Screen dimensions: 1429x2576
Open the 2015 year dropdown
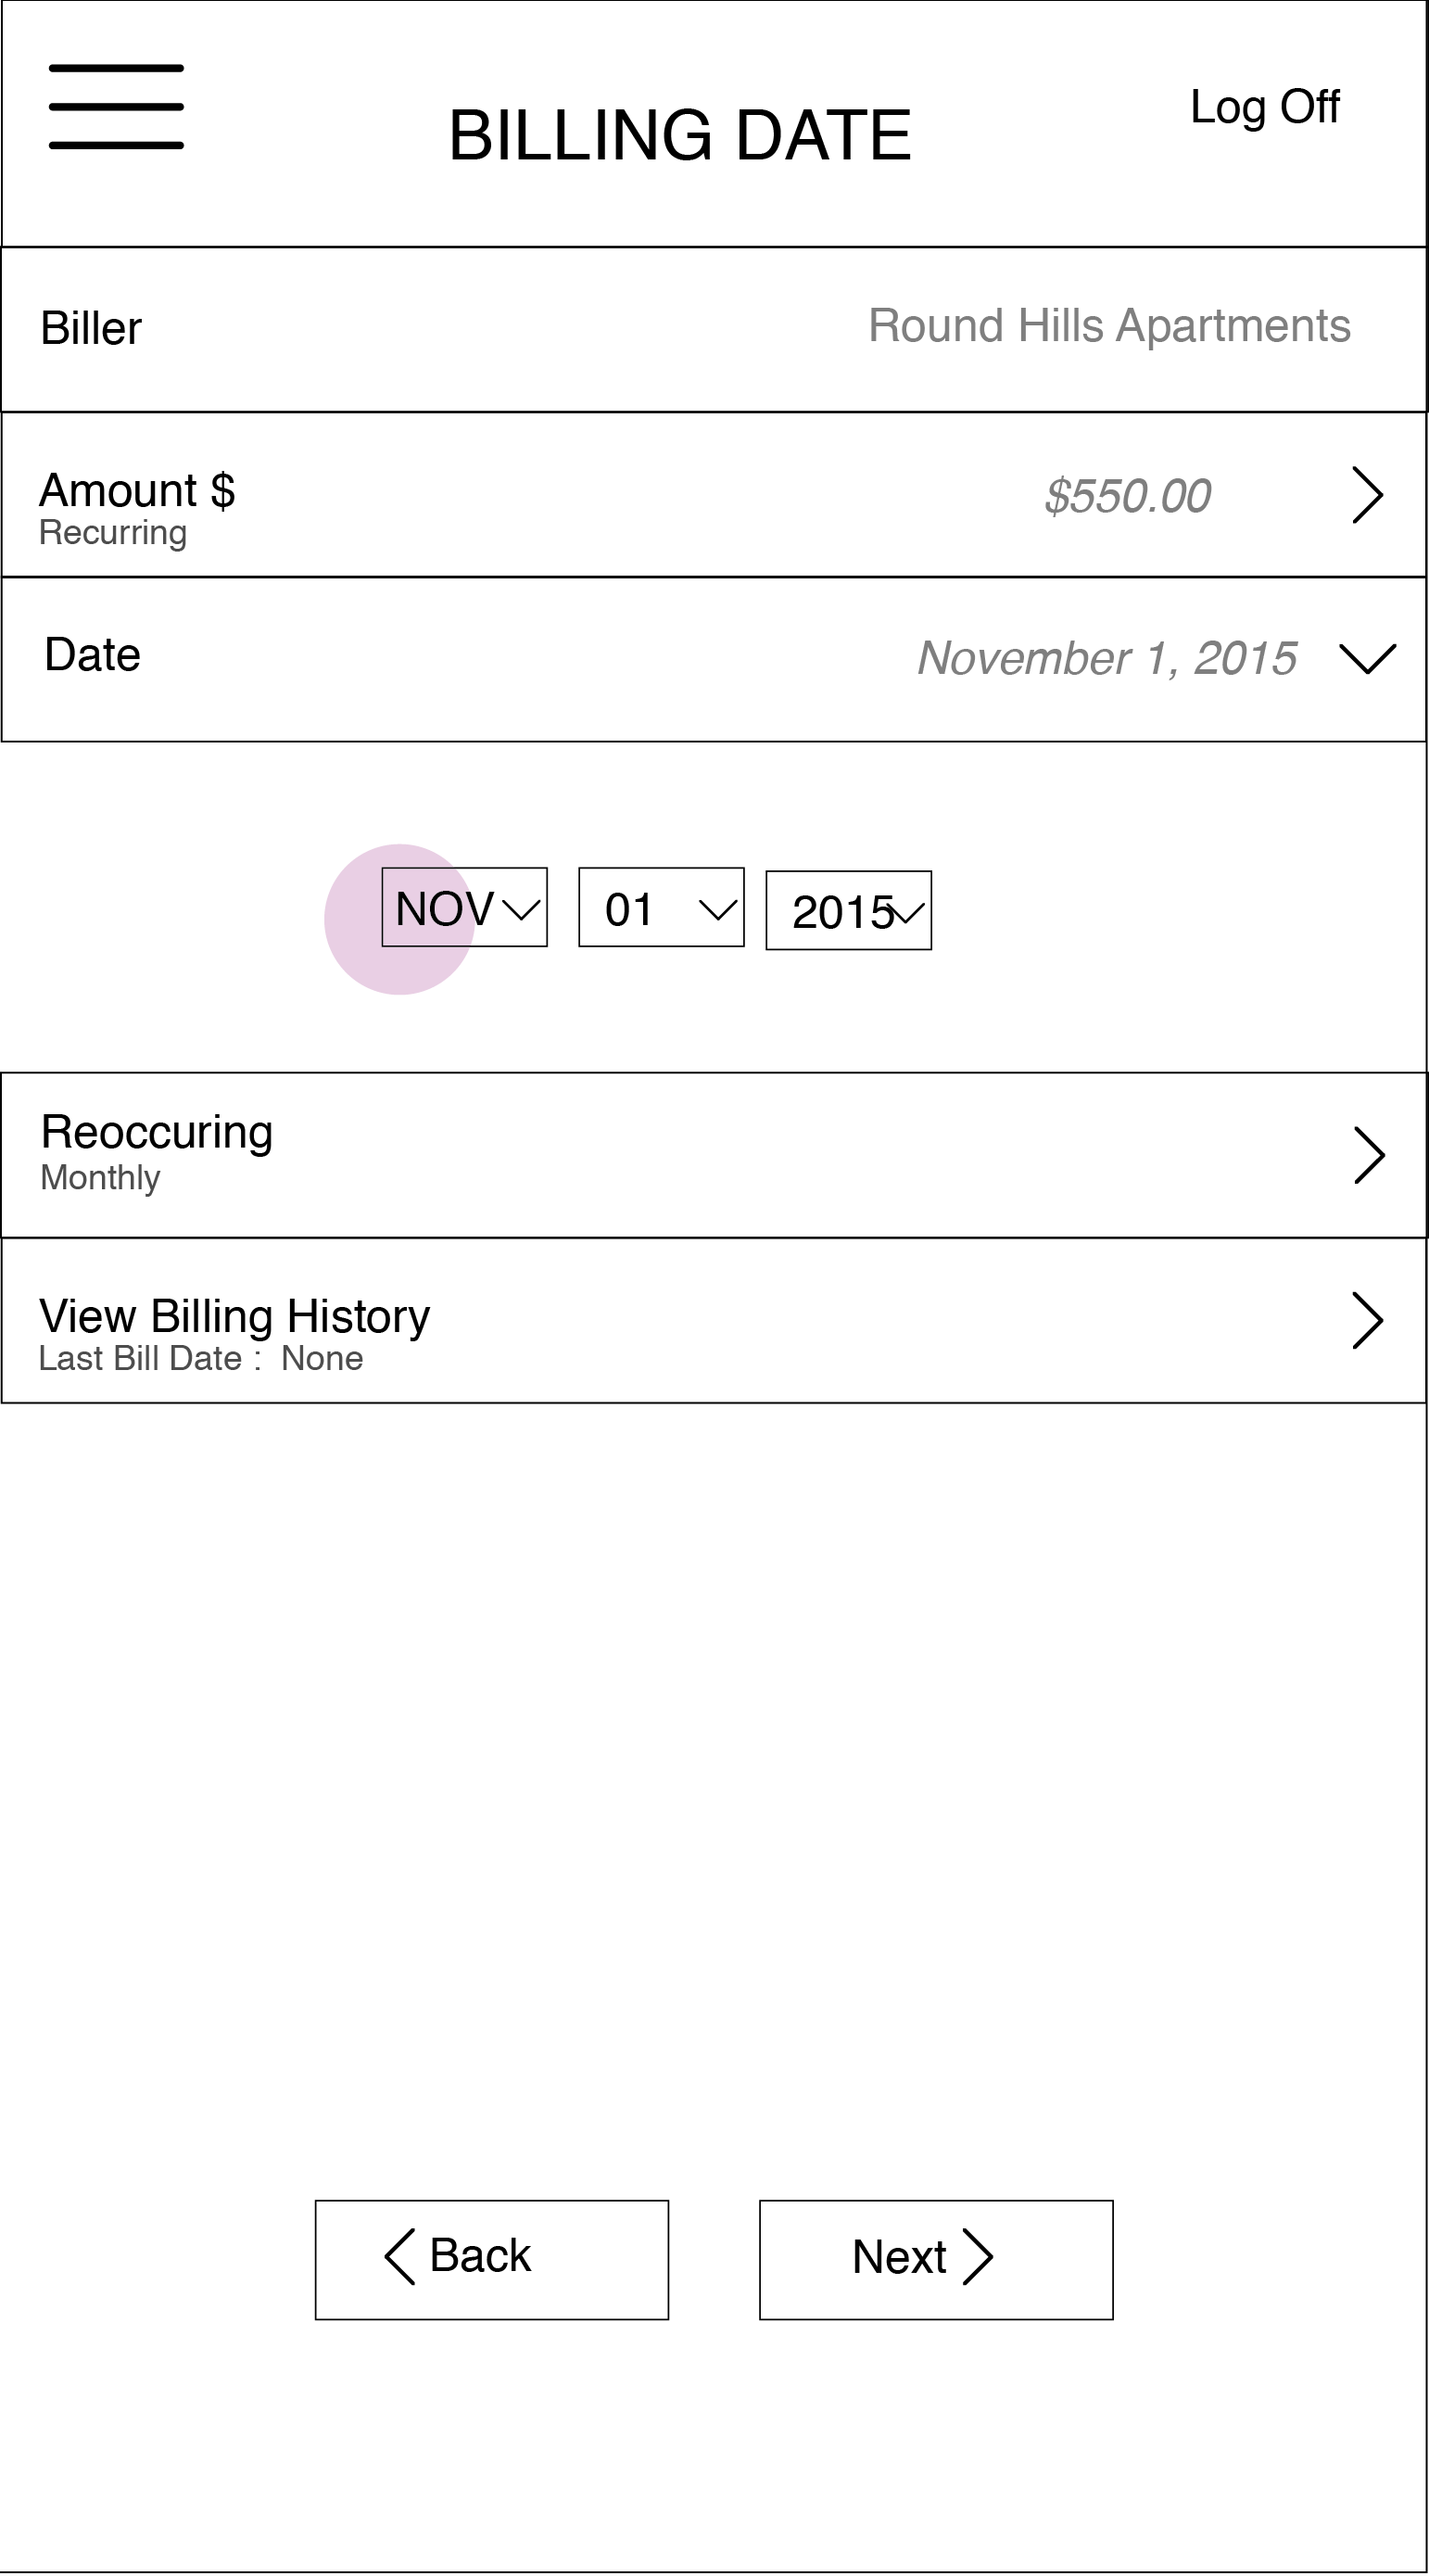pyautogui.click(x=848, y=911)
